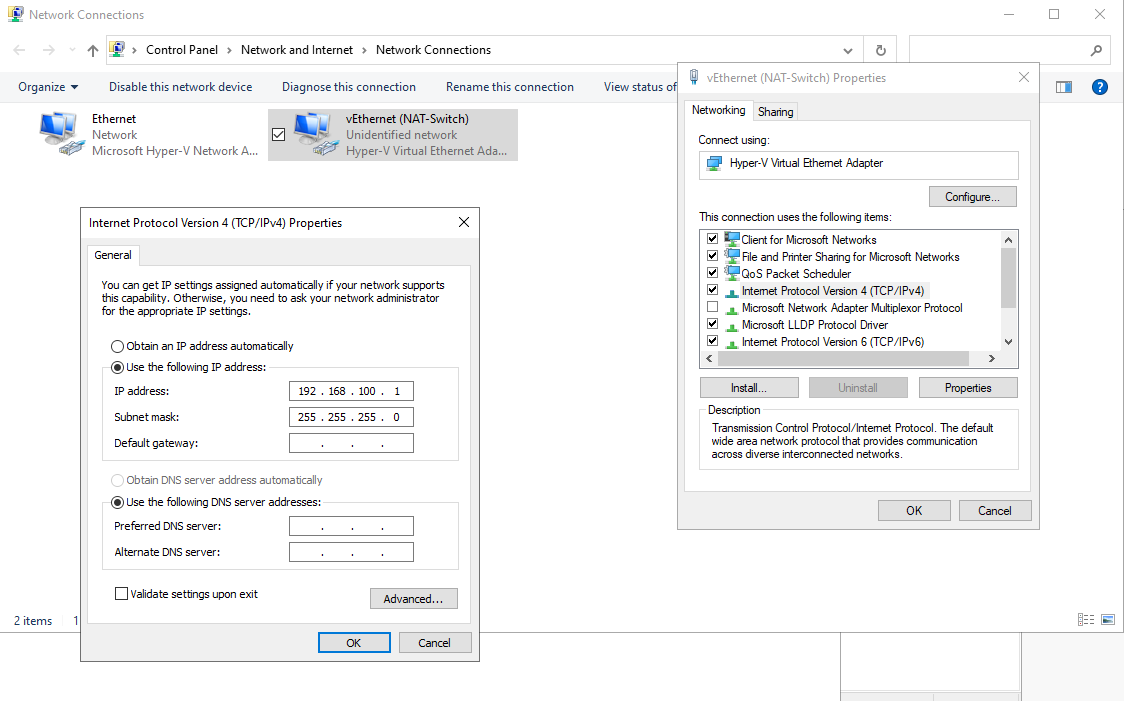
Task: Open the Organize dropdown menu
Action: (48, 87)
